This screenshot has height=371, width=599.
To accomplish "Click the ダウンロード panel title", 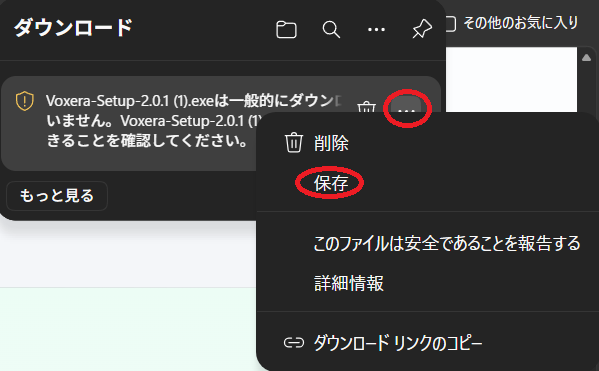I will click(73, 28).
